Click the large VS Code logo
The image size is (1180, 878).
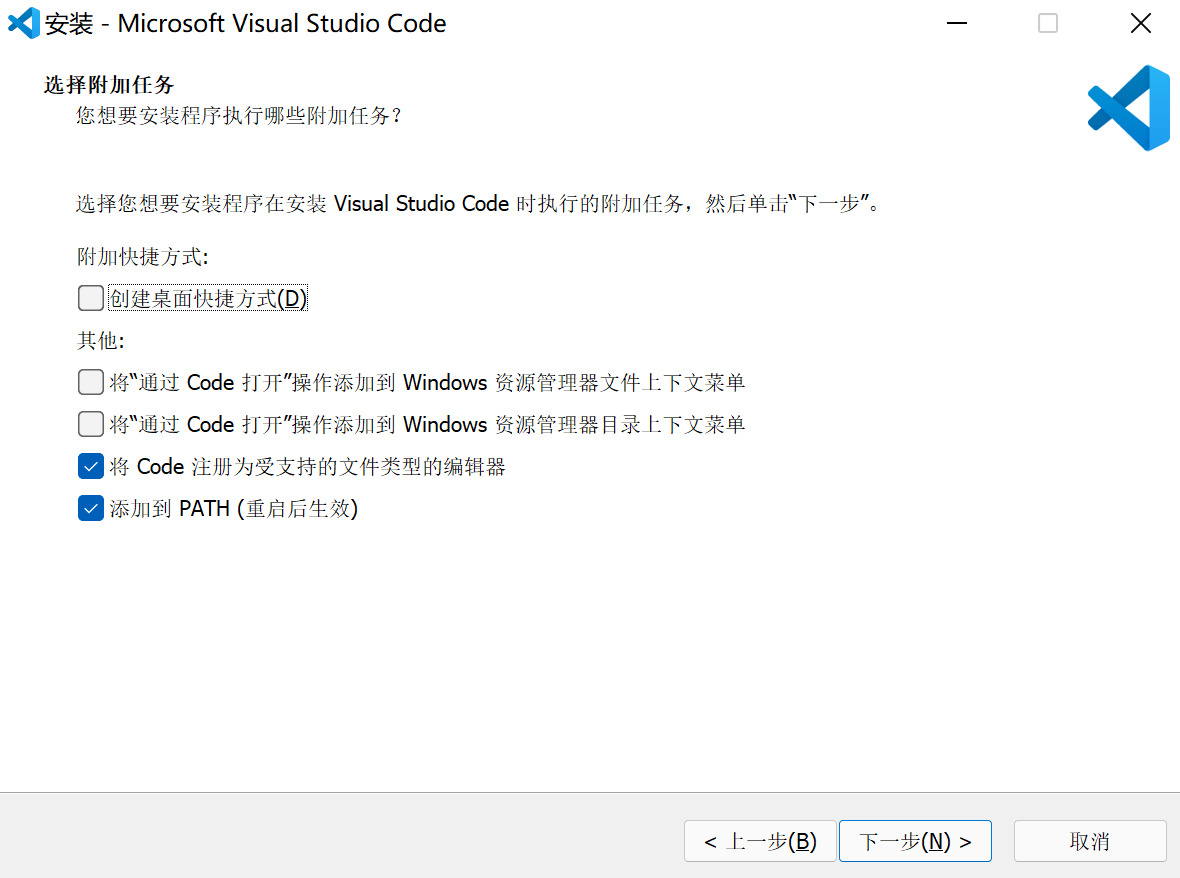point(1129,108)
